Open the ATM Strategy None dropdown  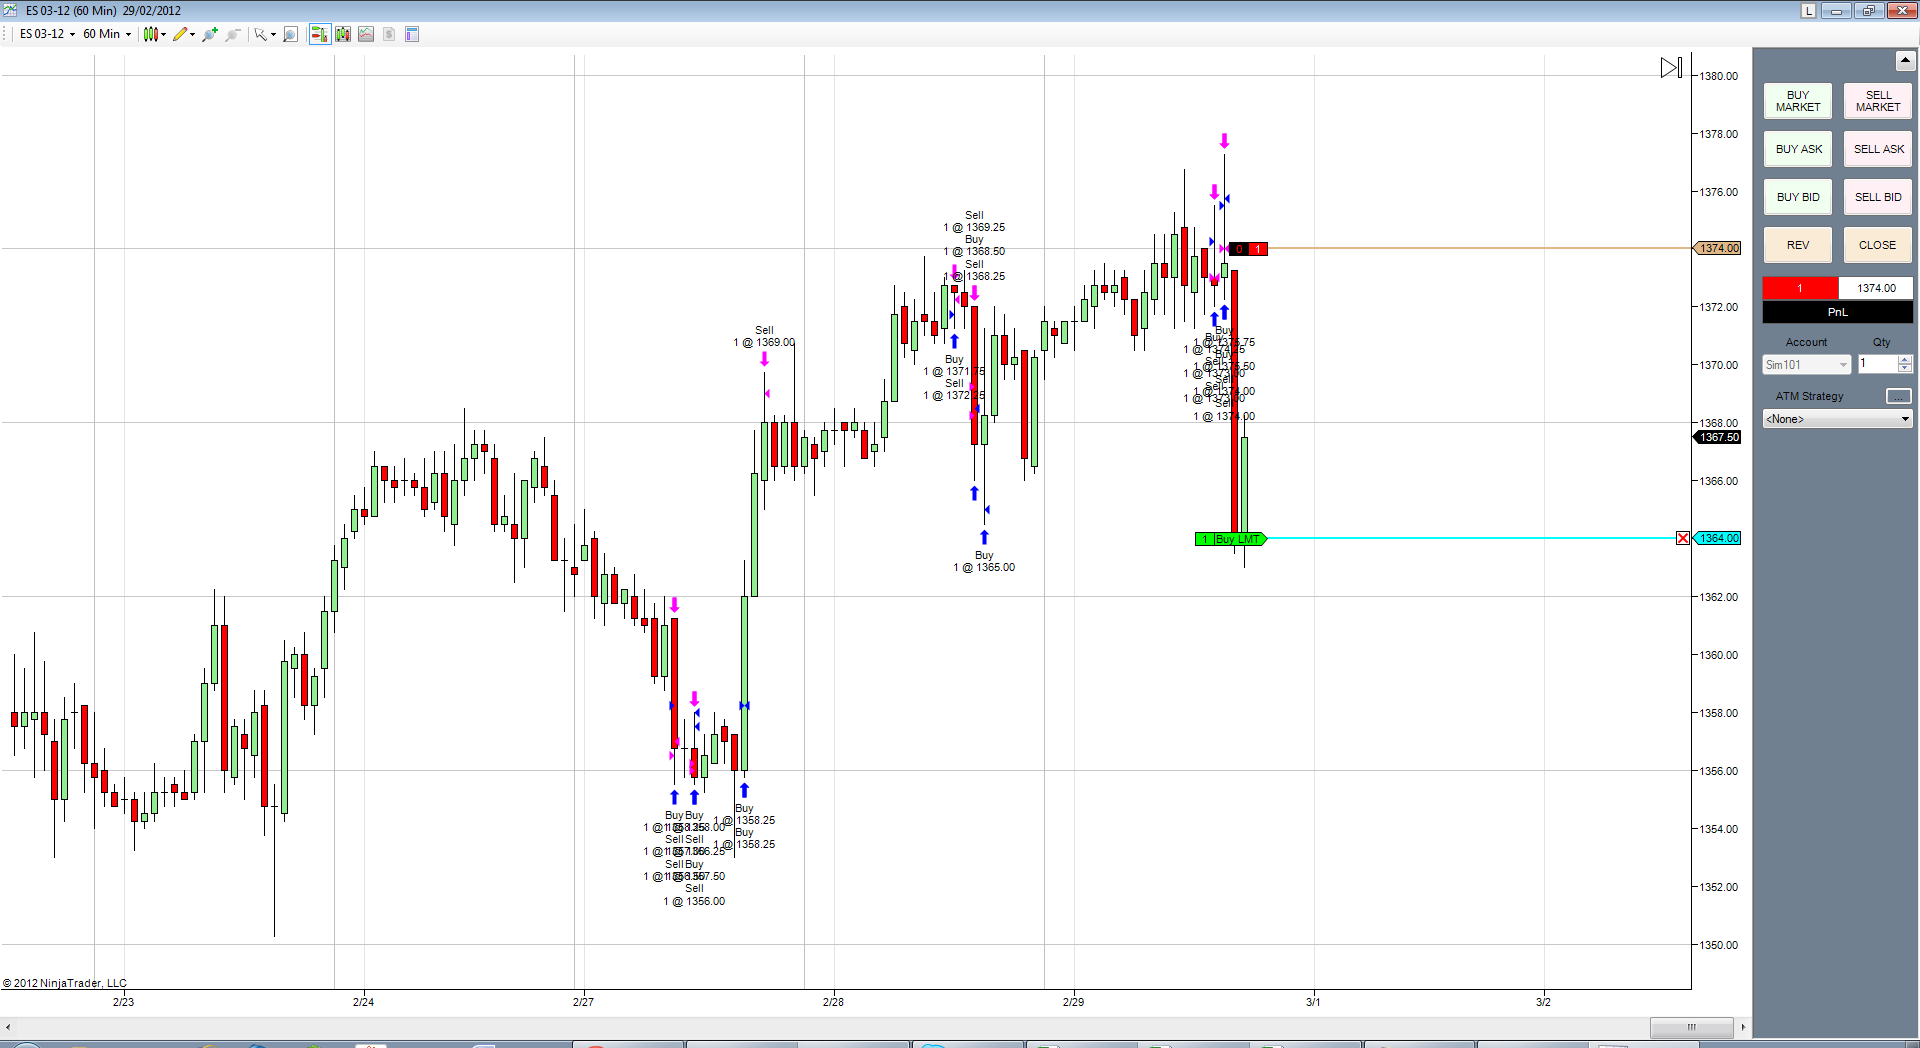point(1838,419)
